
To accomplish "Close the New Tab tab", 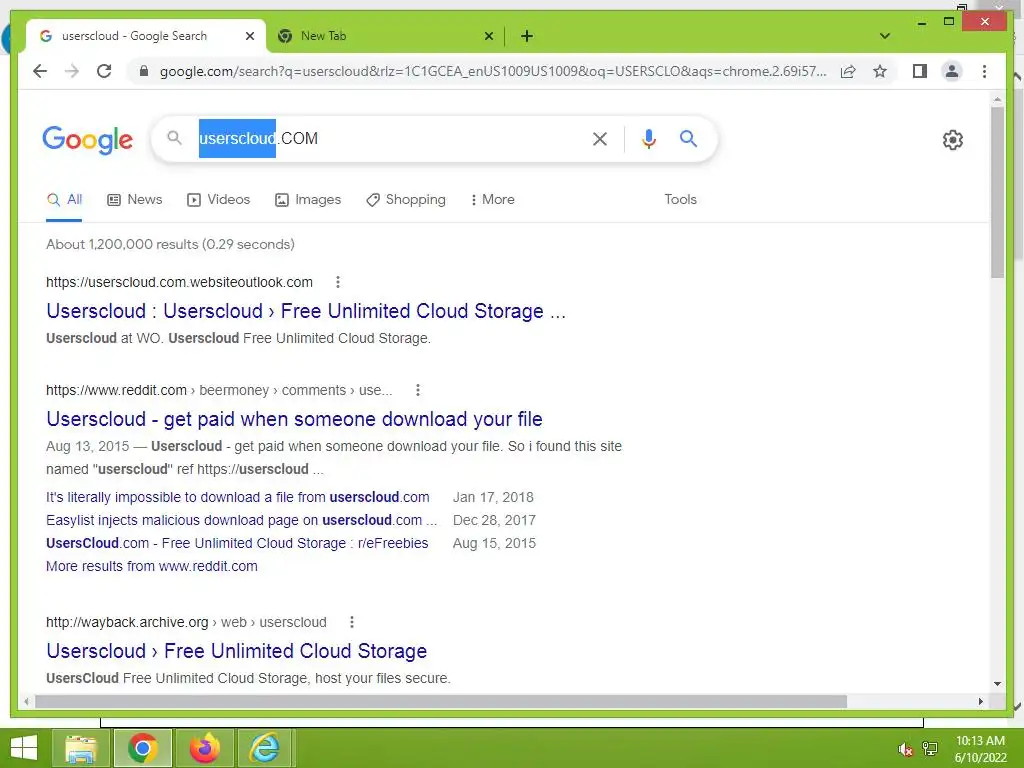I will (x=488, y=37).
